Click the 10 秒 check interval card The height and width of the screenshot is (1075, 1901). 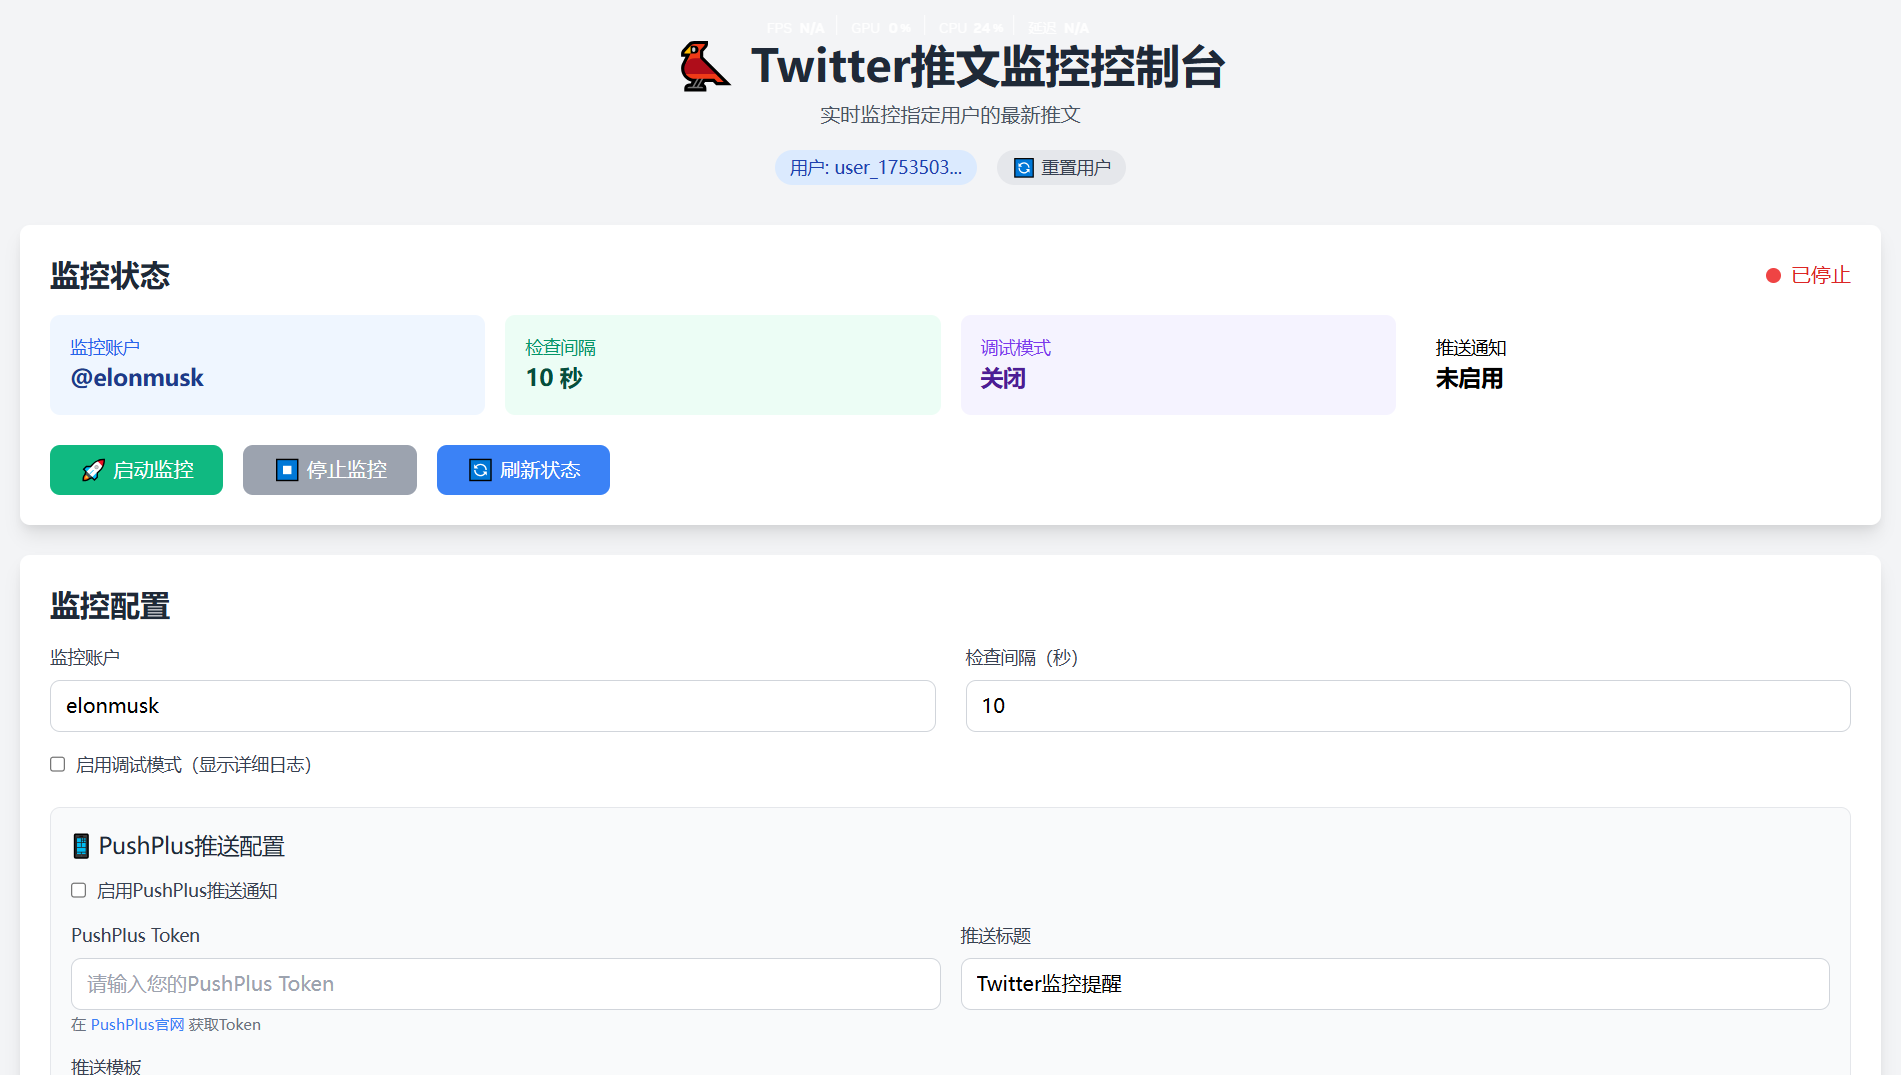click(723, 365)
